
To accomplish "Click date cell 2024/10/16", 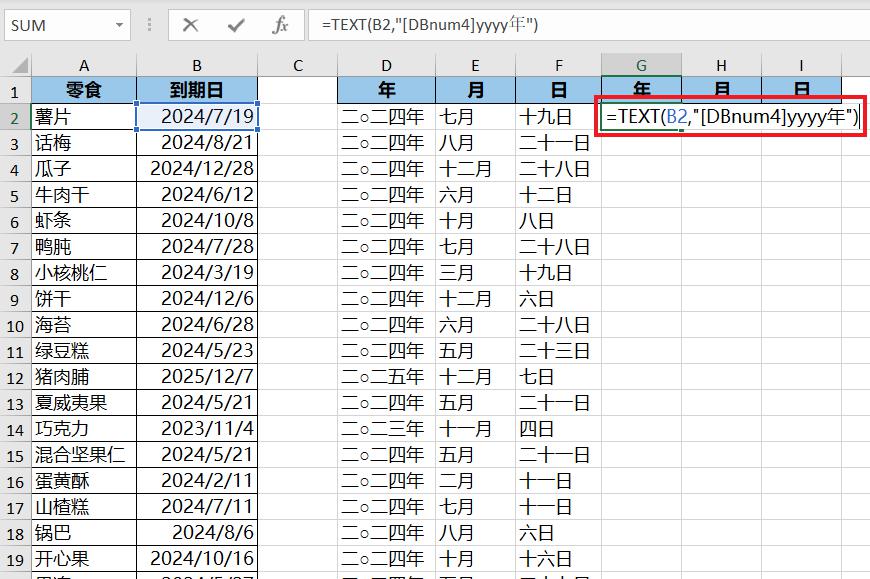I will (197, 558).
